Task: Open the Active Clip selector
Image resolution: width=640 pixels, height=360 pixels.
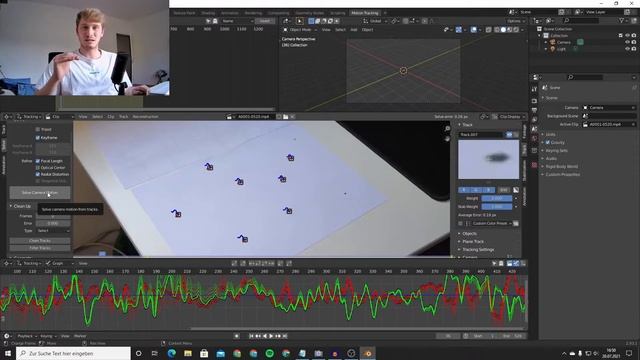Action: 609,124
